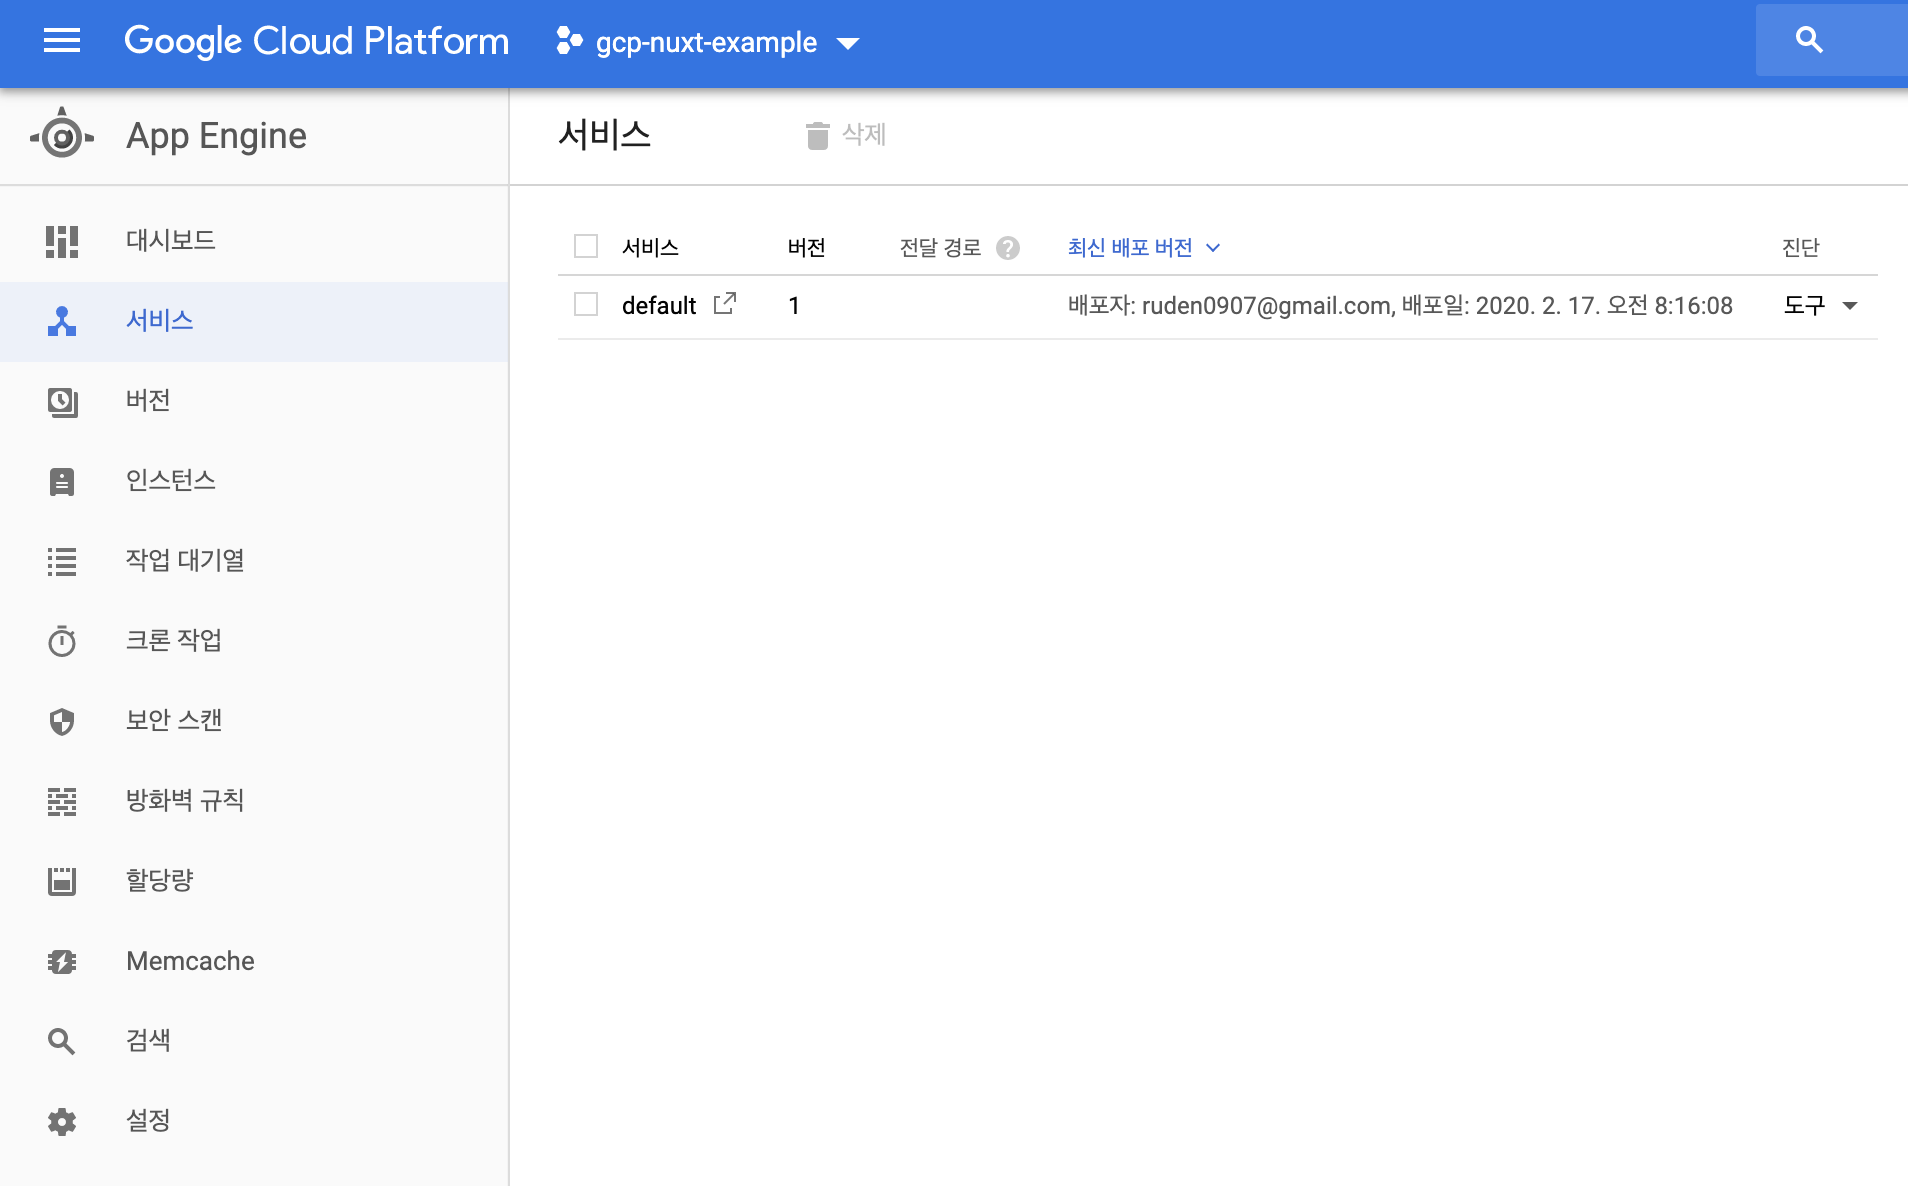This screenshot has height=1186, width=1908.
Task: Click the 보안 스캔 shield icon
Action: click(x=62, y=721)
